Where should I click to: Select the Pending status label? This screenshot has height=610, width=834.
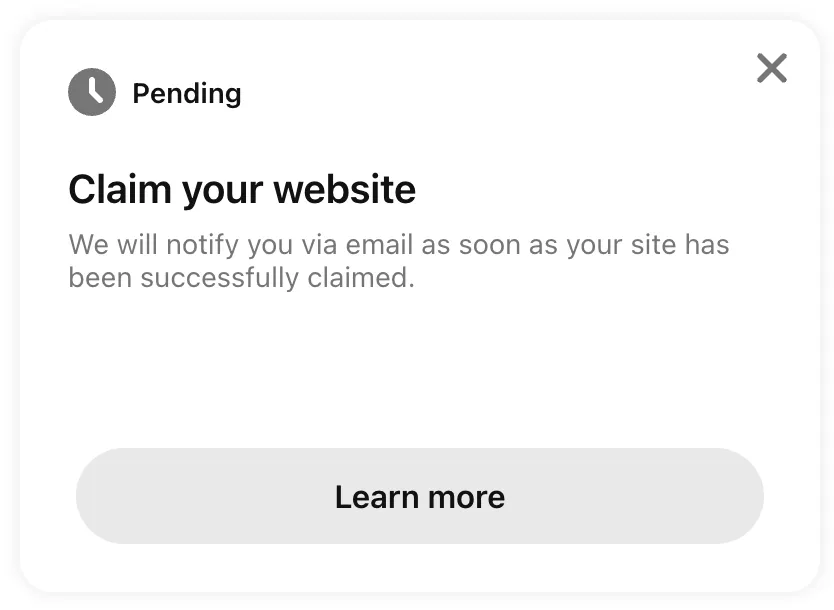[186, 93]
